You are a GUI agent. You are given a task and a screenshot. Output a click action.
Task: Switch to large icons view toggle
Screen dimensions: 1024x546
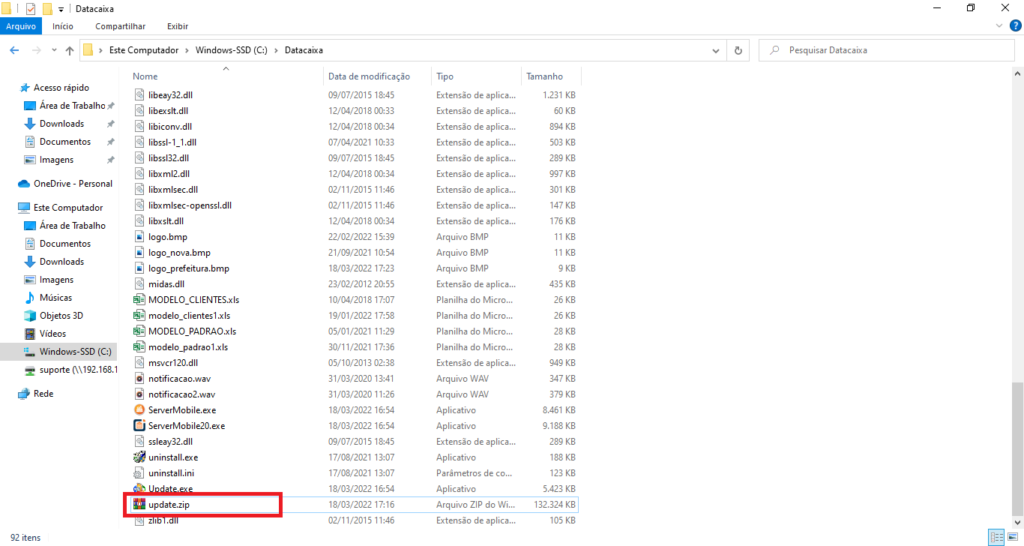[1010, 537]
